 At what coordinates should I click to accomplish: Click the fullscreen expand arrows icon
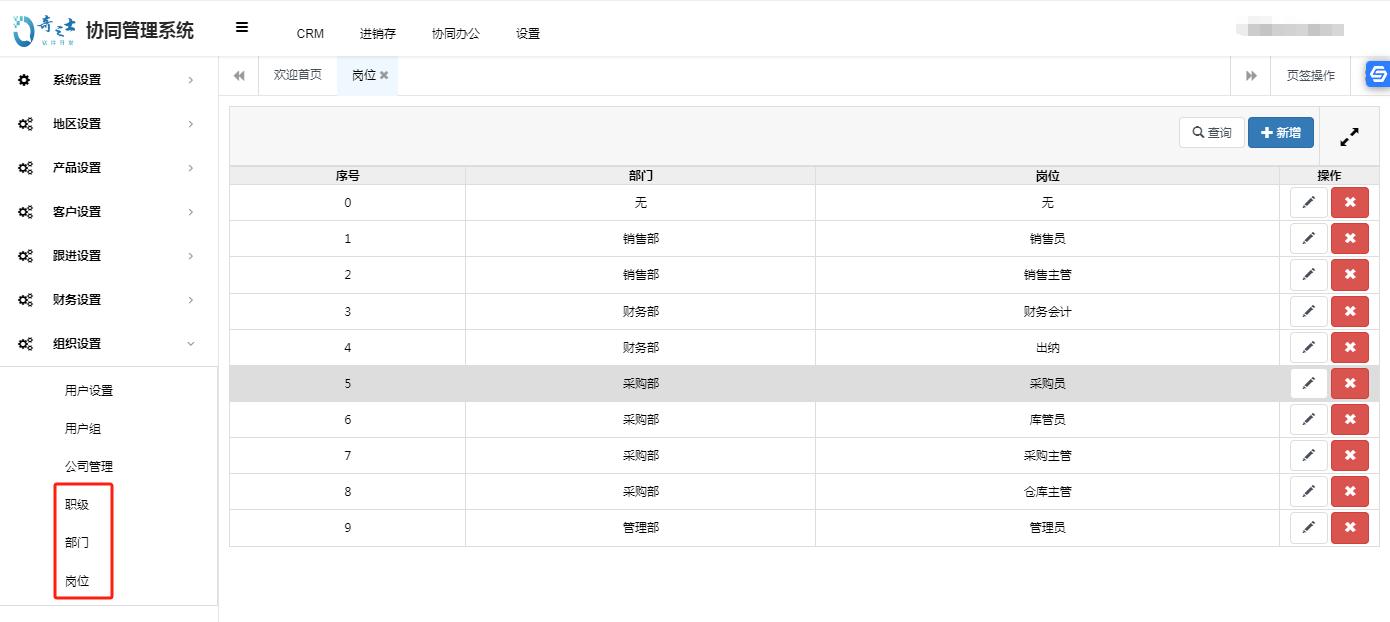coord(1349,137)
